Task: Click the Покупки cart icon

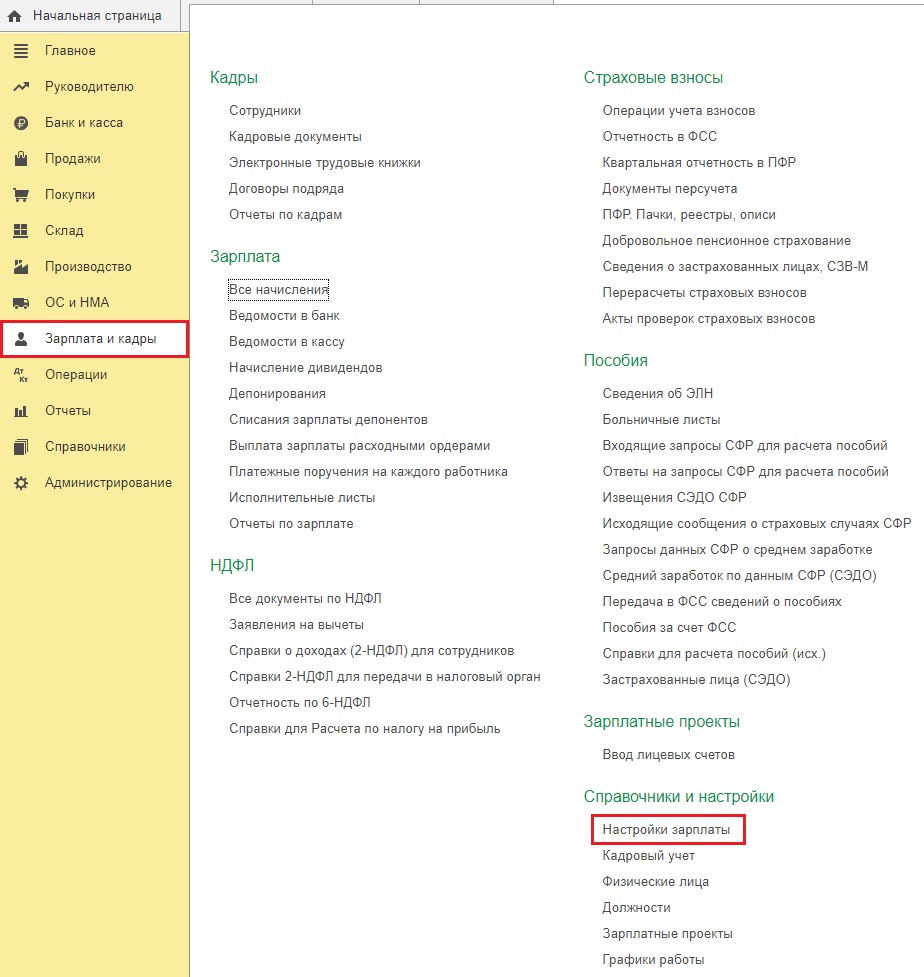Action: click(21, 194)
